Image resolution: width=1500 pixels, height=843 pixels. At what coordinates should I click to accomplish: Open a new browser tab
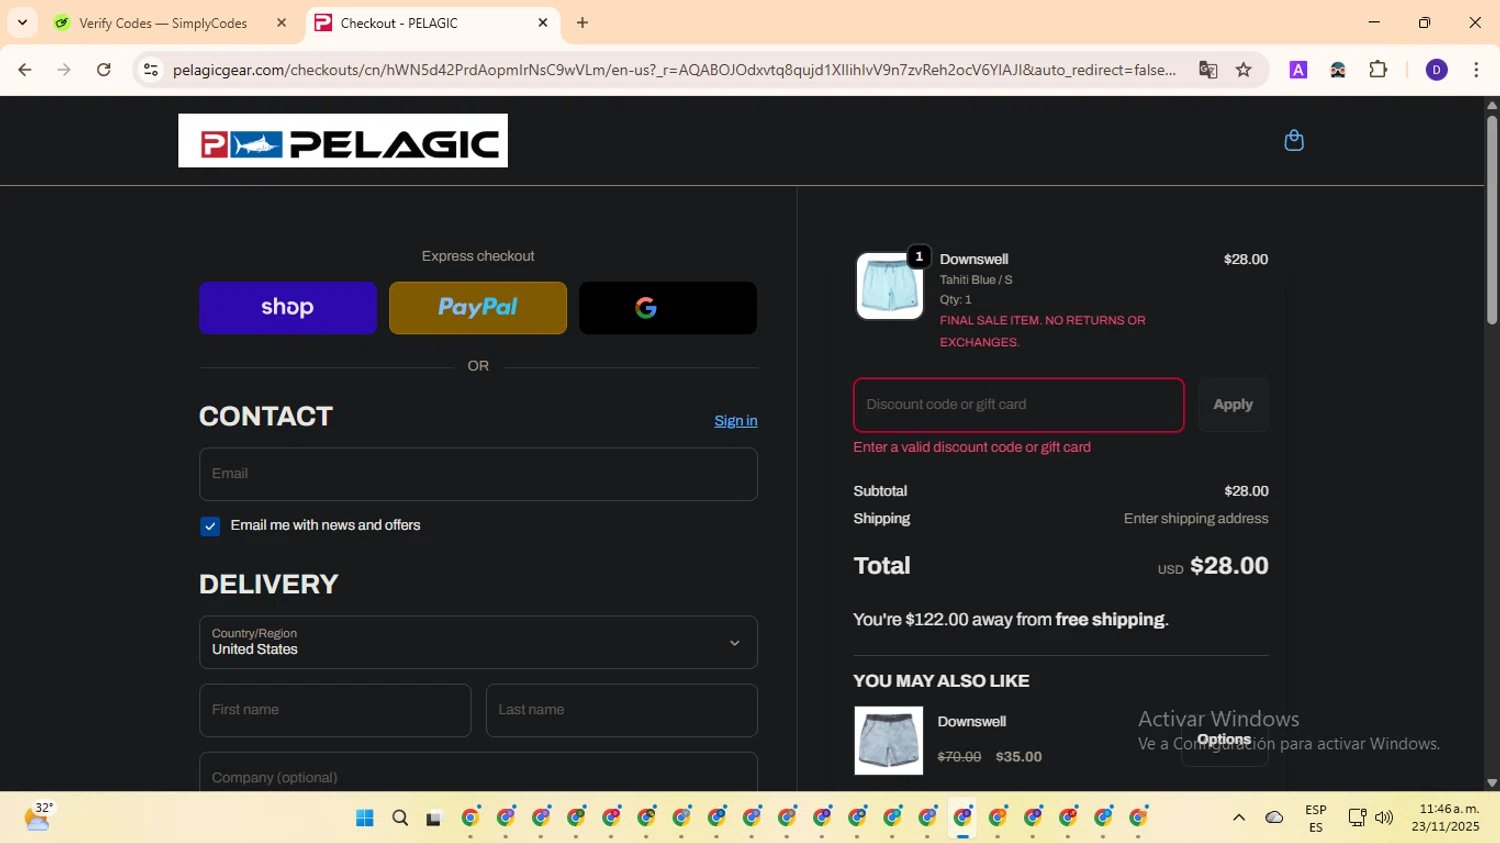point(583,23)
